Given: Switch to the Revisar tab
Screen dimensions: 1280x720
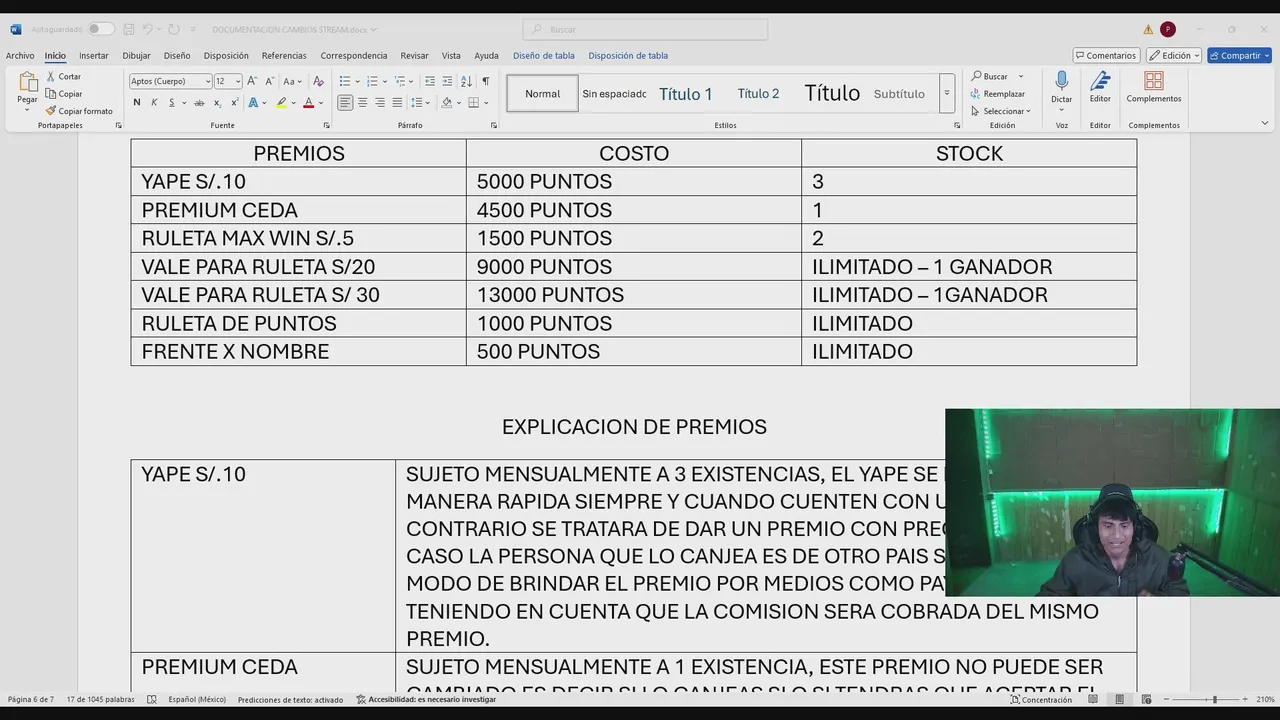Looking at the screenshot, I should pos(414,56).
